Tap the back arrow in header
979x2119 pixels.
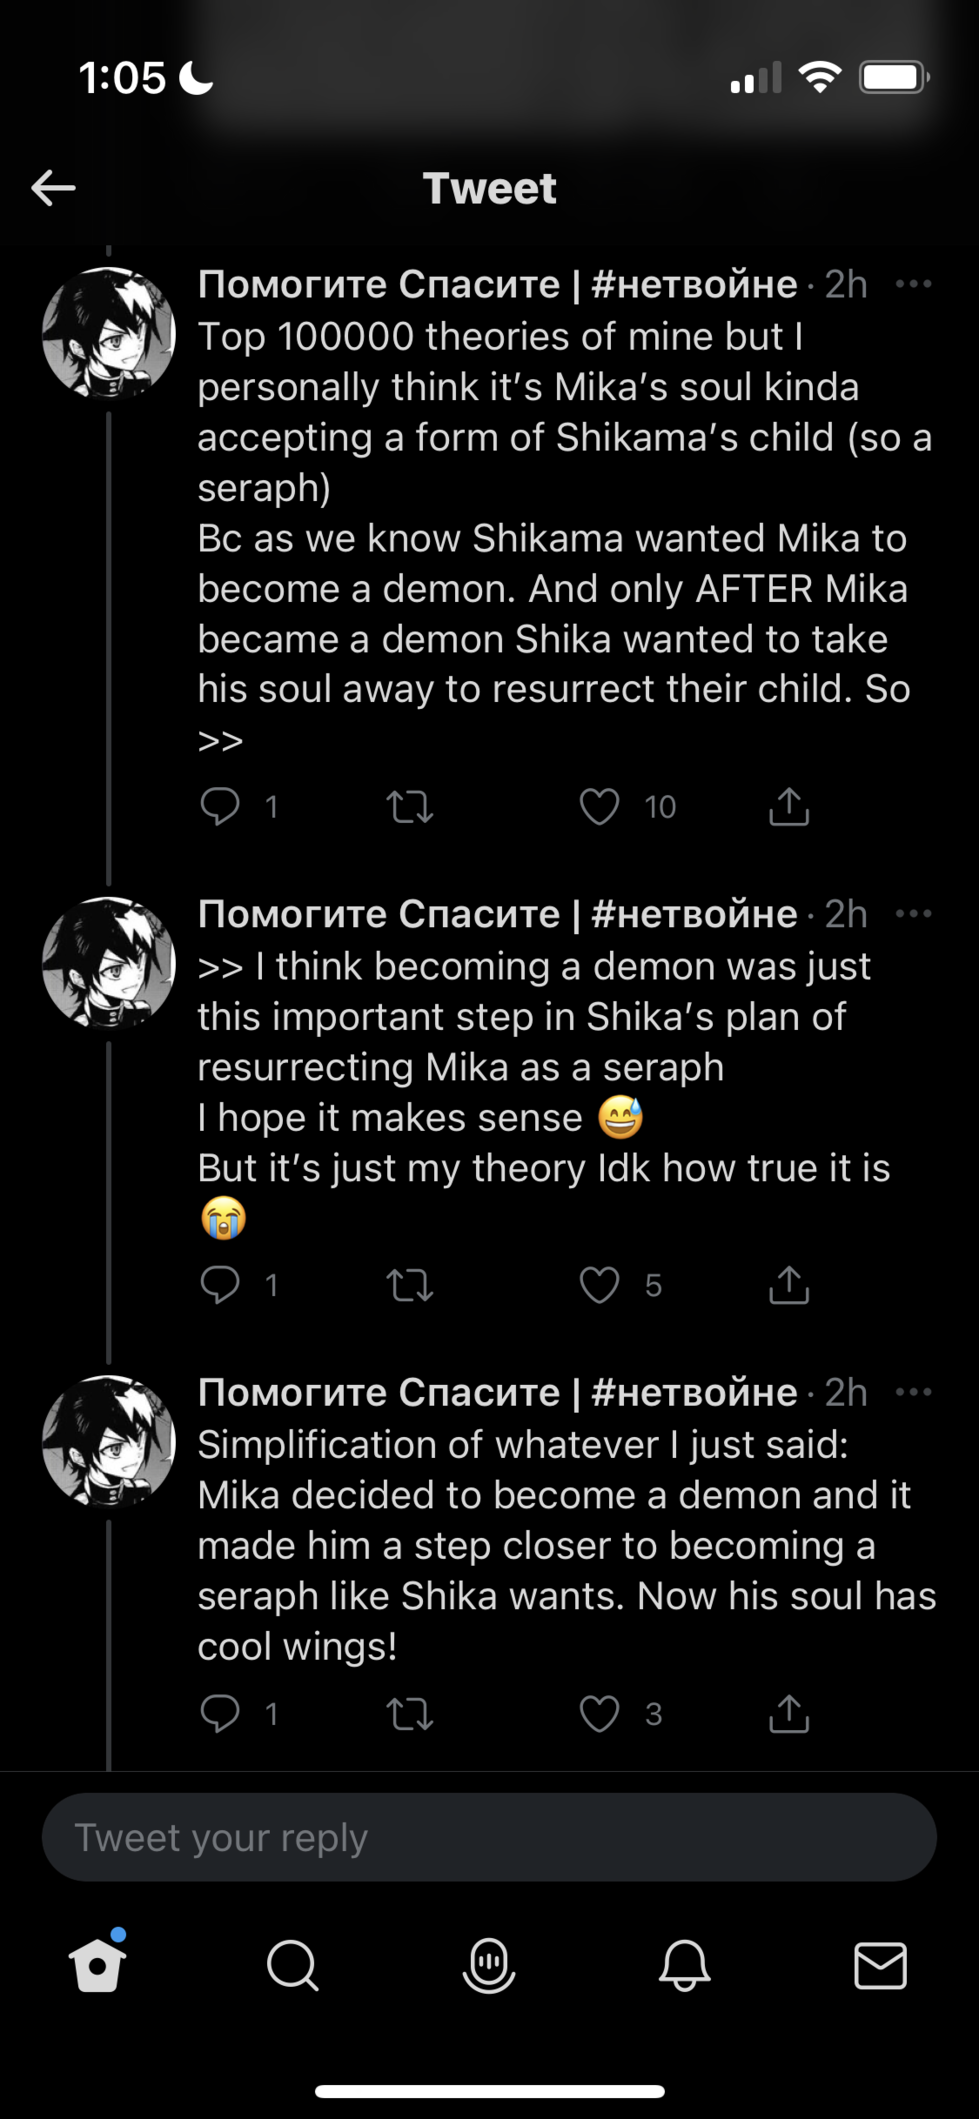[x=54, y=187]
